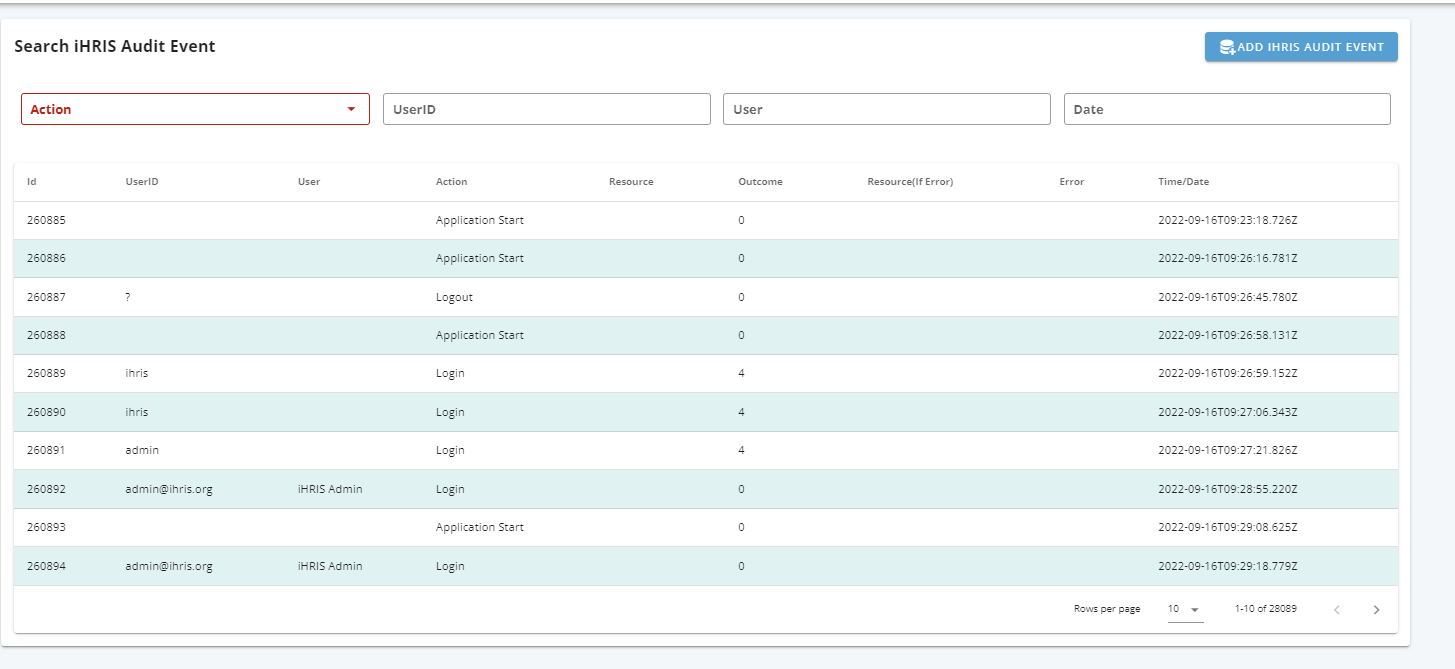
Task: Click the Add iHRIS Audit Event button
Action: click(1301, 47)
